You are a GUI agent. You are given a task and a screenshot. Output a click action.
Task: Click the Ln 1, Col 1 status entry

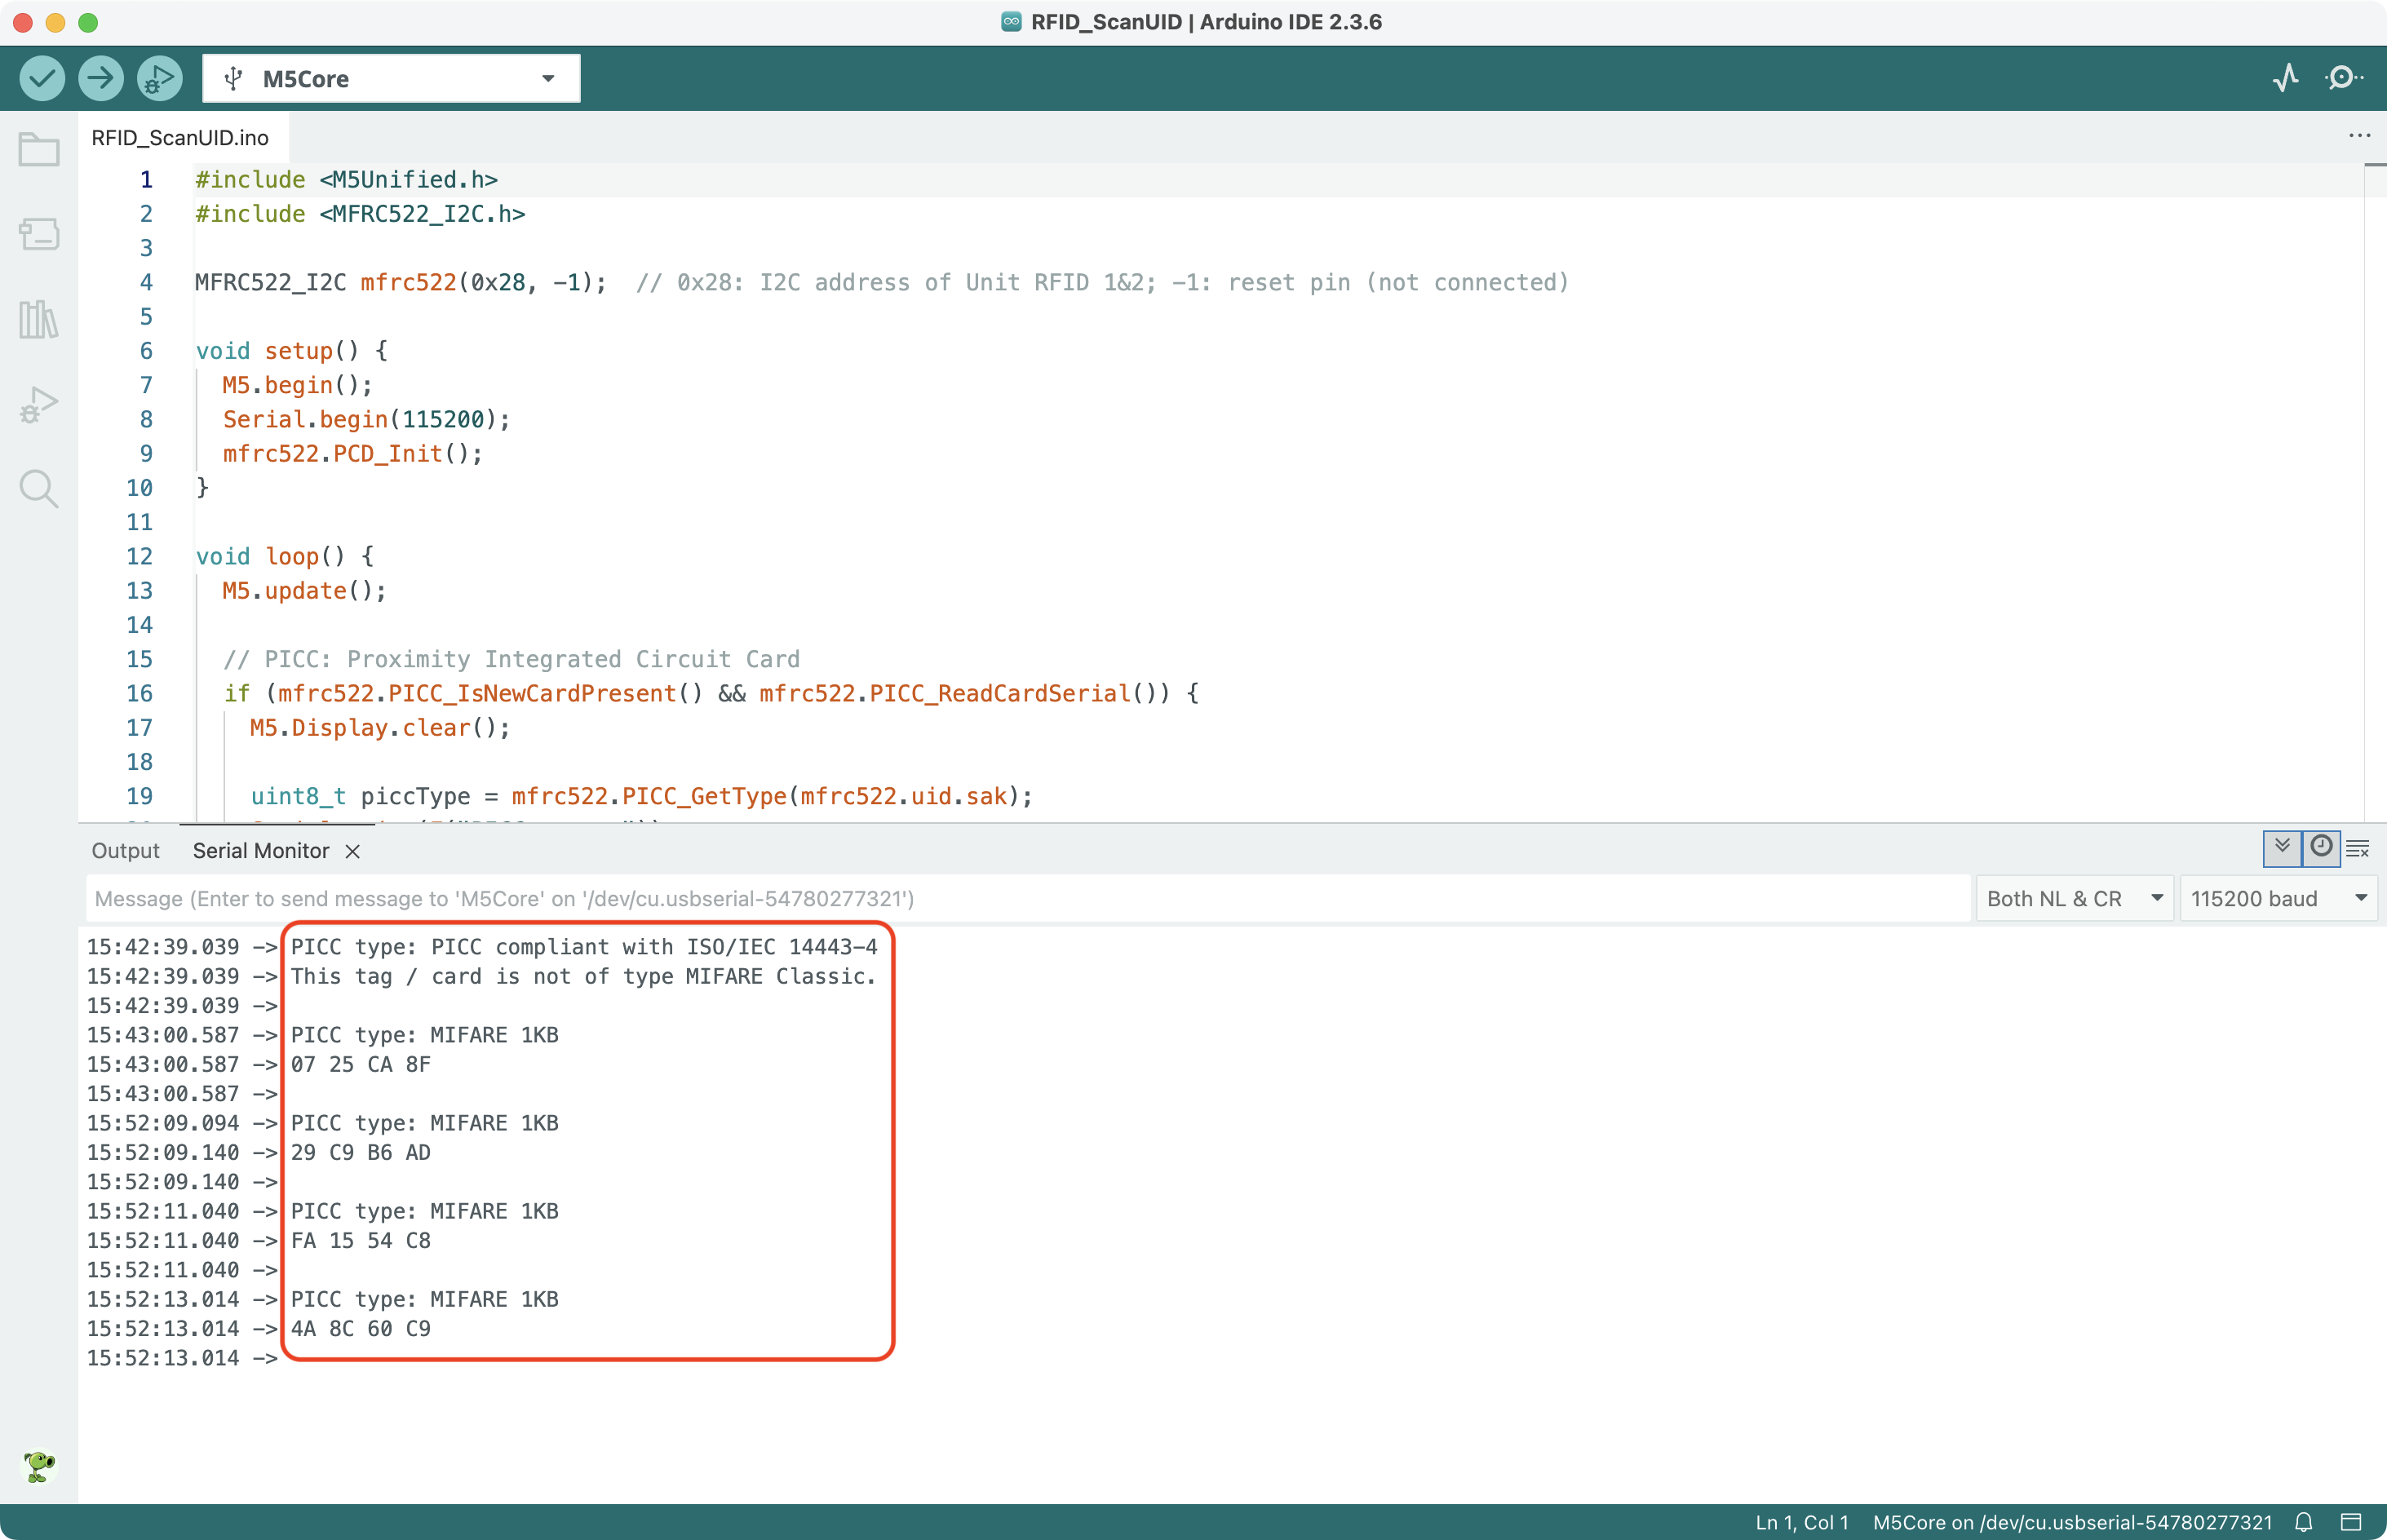coord(1802,1522)
